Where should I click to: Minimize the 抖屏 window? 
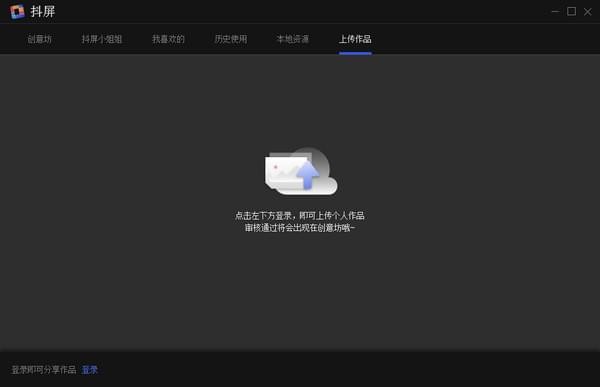555,11
